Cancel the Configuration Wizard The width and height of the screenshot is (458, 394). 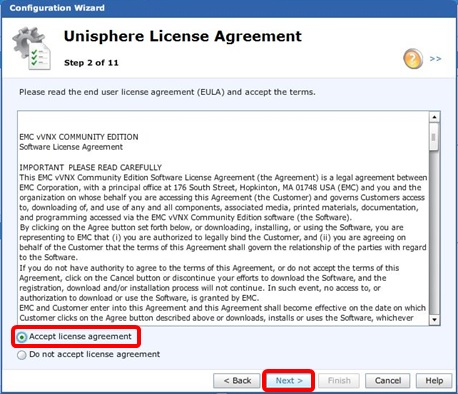coord(388,381)
